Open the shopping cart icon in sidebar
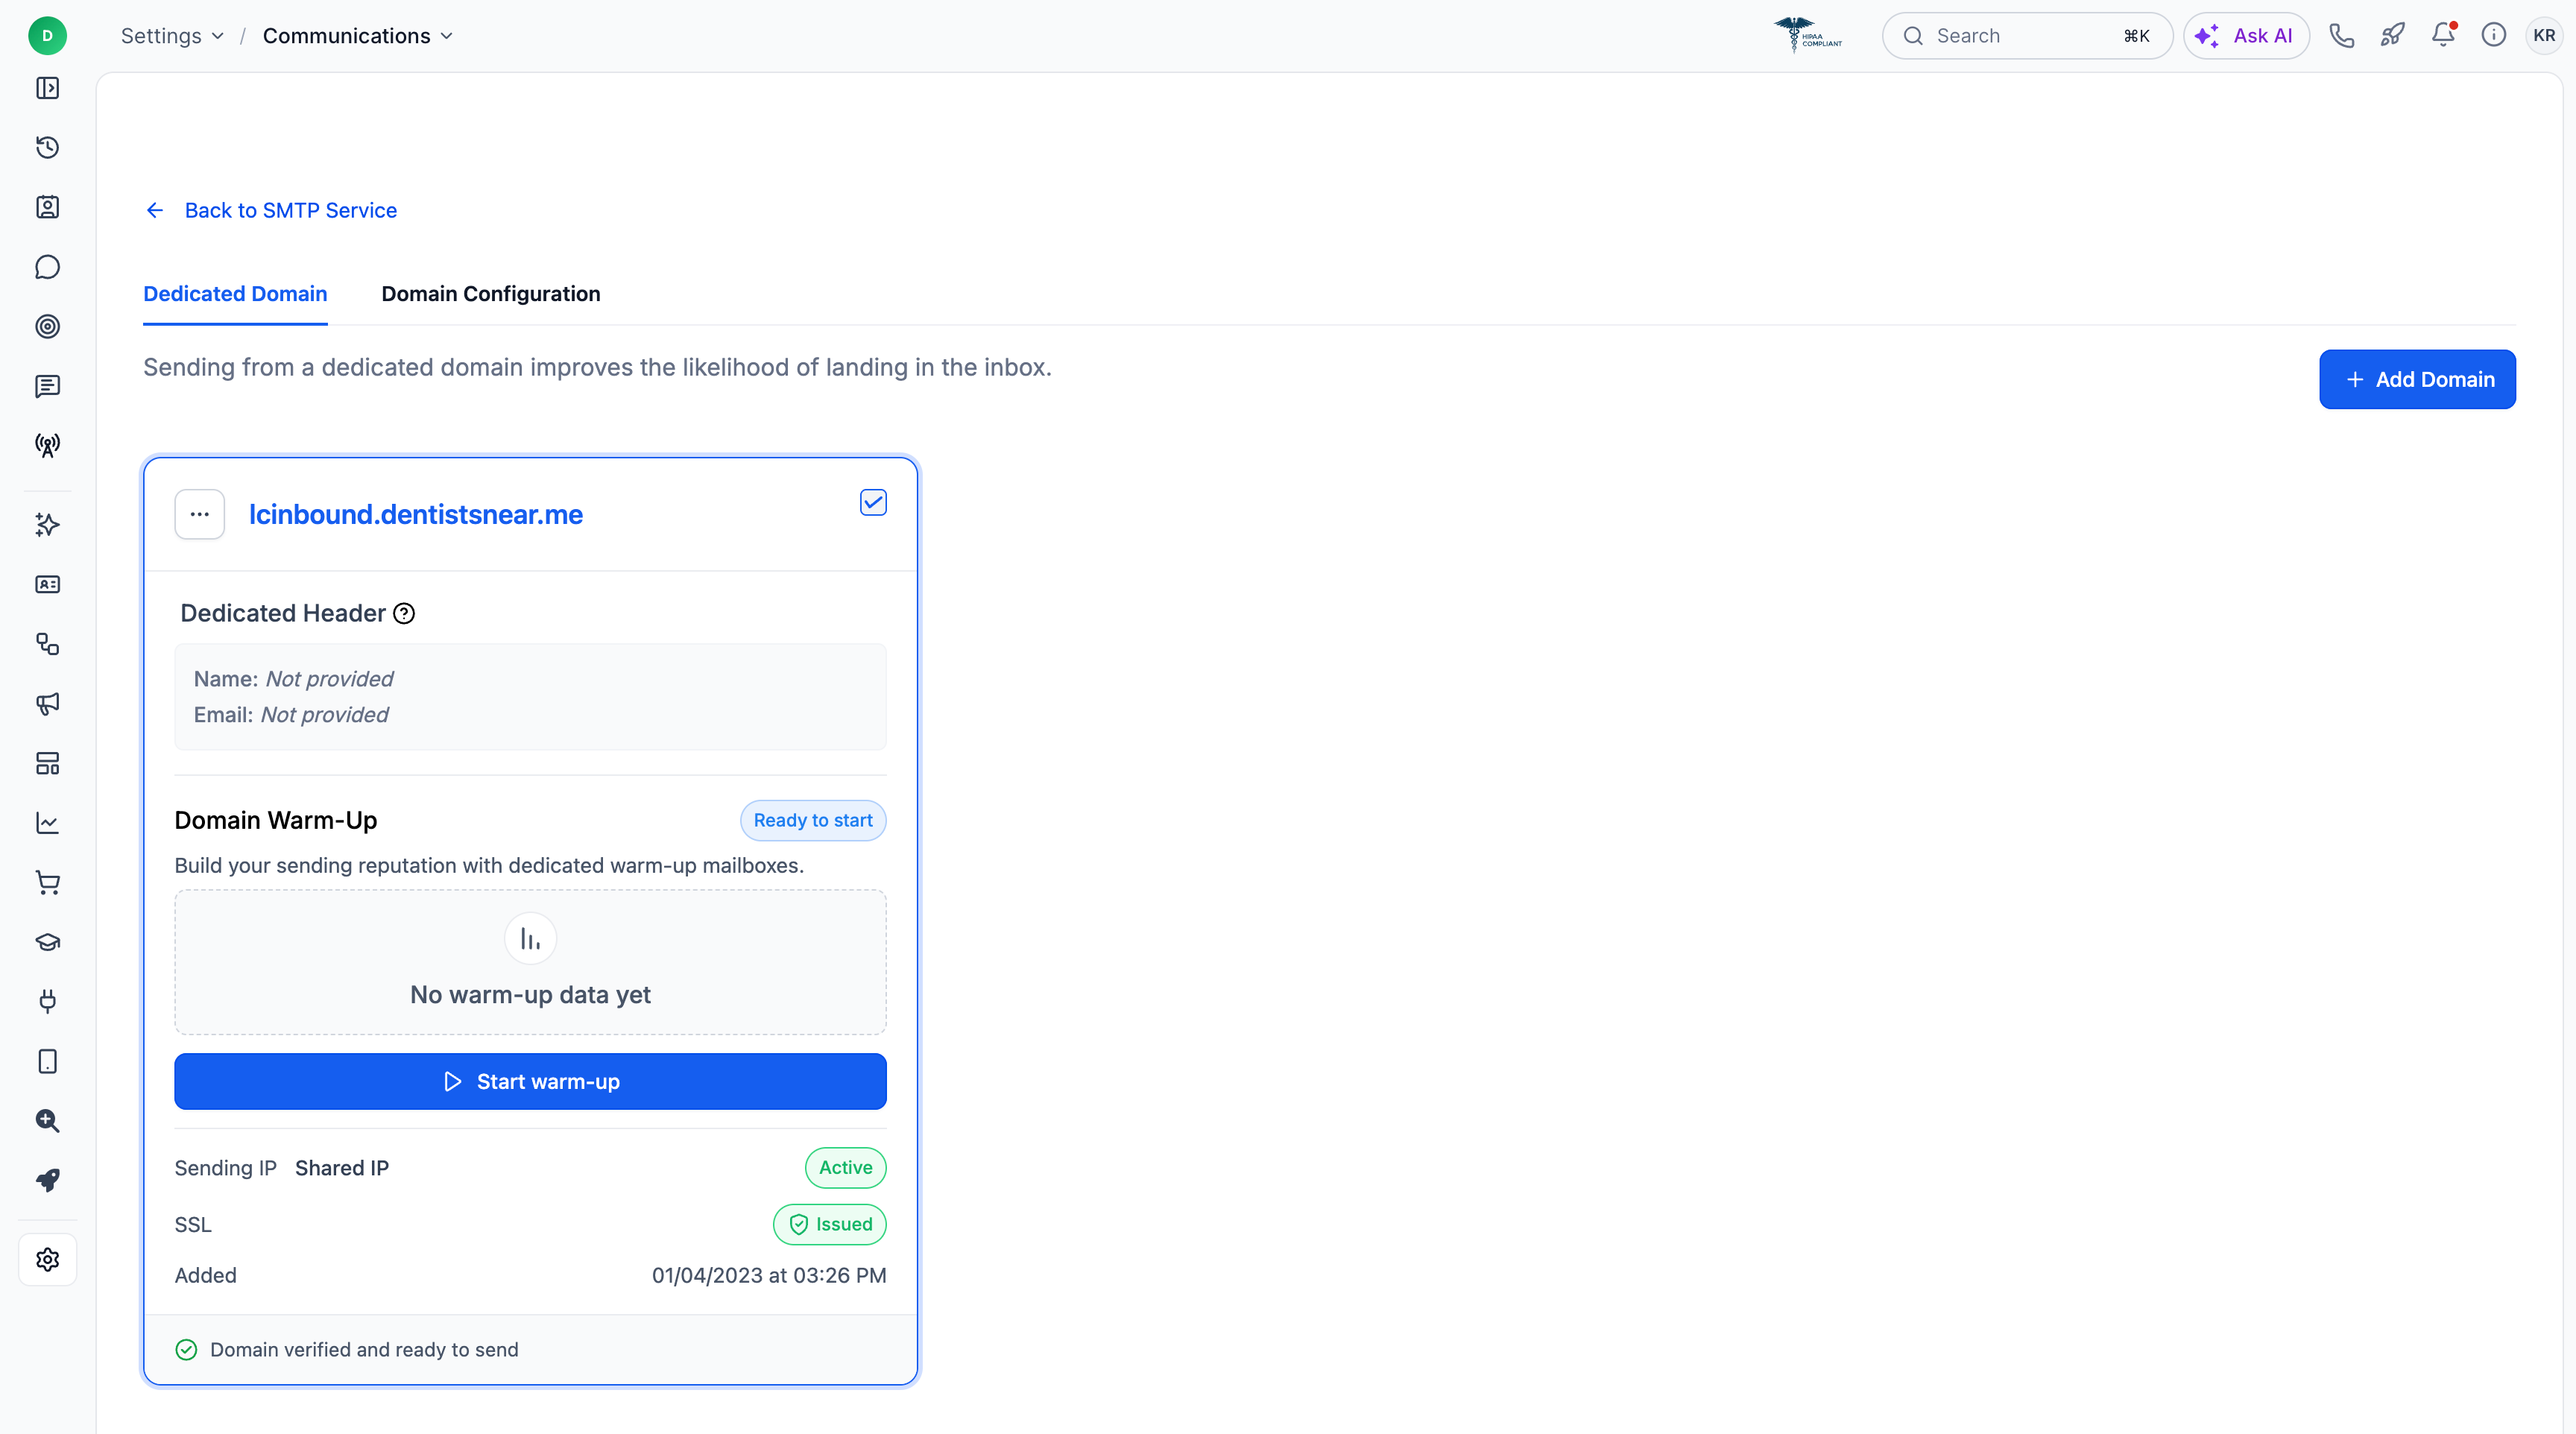The width and height of the screenshot is (2576, 1434). (x=47, y=883)
